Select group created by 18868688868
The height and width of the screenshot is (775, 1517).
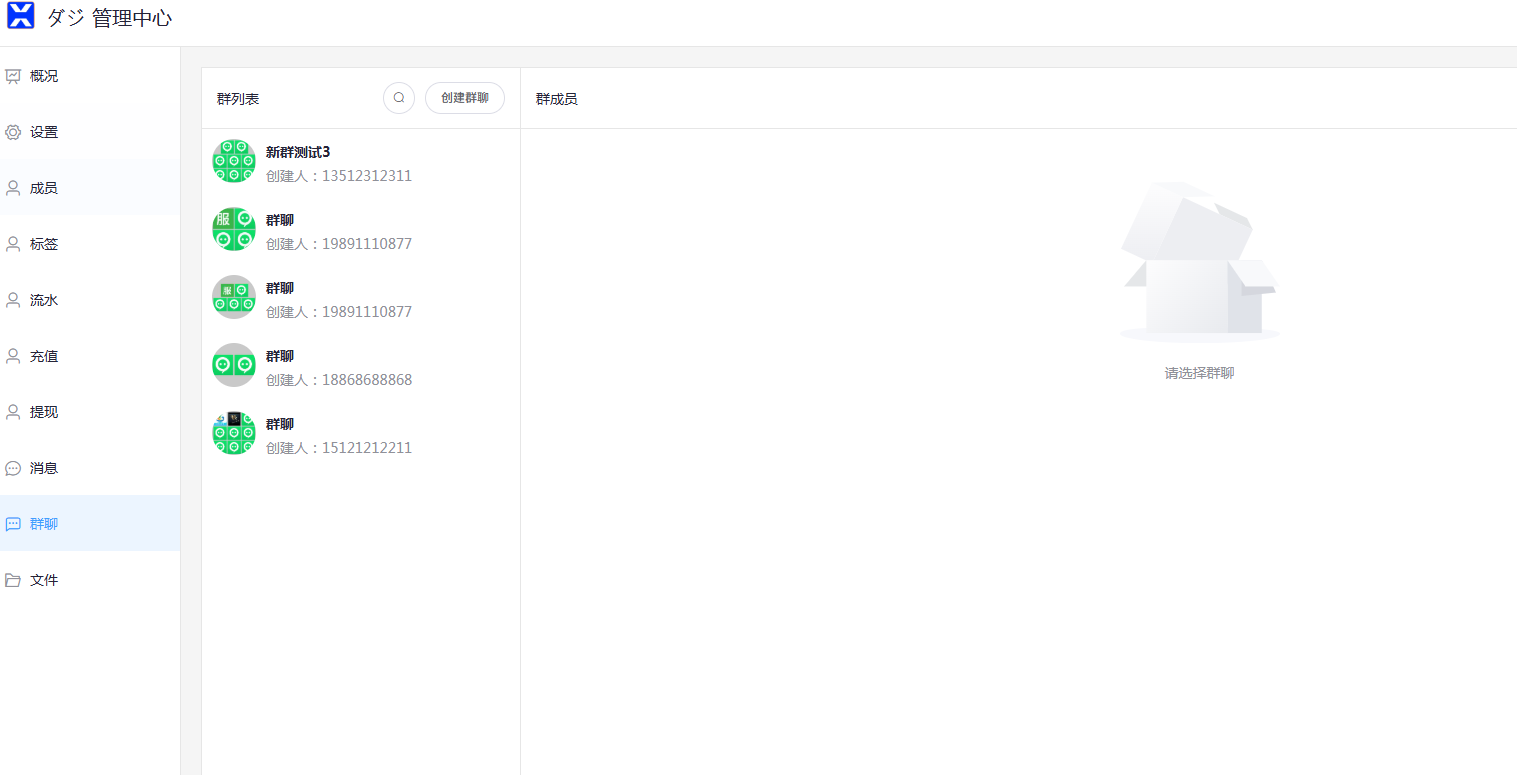point(338,367)
